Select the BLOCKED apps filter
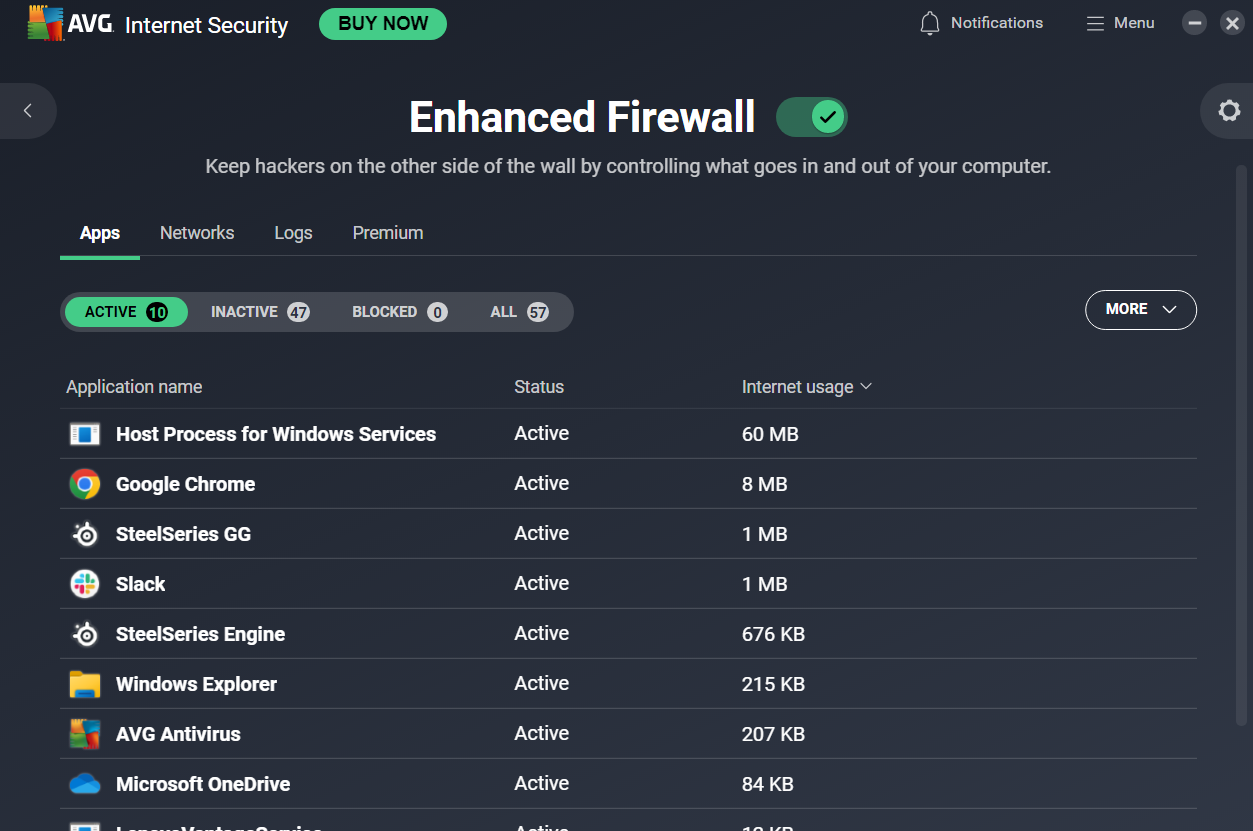Screen dimensions: 1253x831 pos(399,312)
